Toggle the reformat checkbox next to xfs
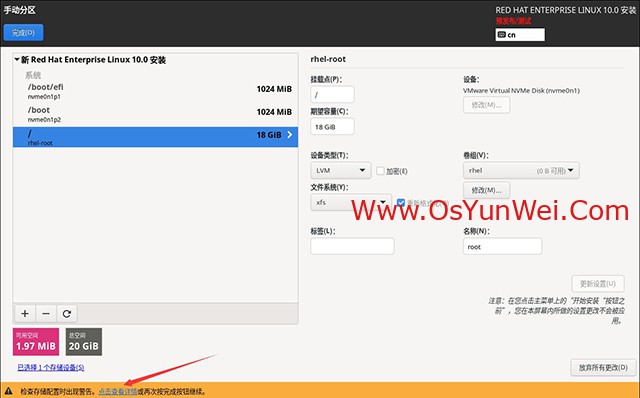The image size is (640, 398). pos(401,202)
